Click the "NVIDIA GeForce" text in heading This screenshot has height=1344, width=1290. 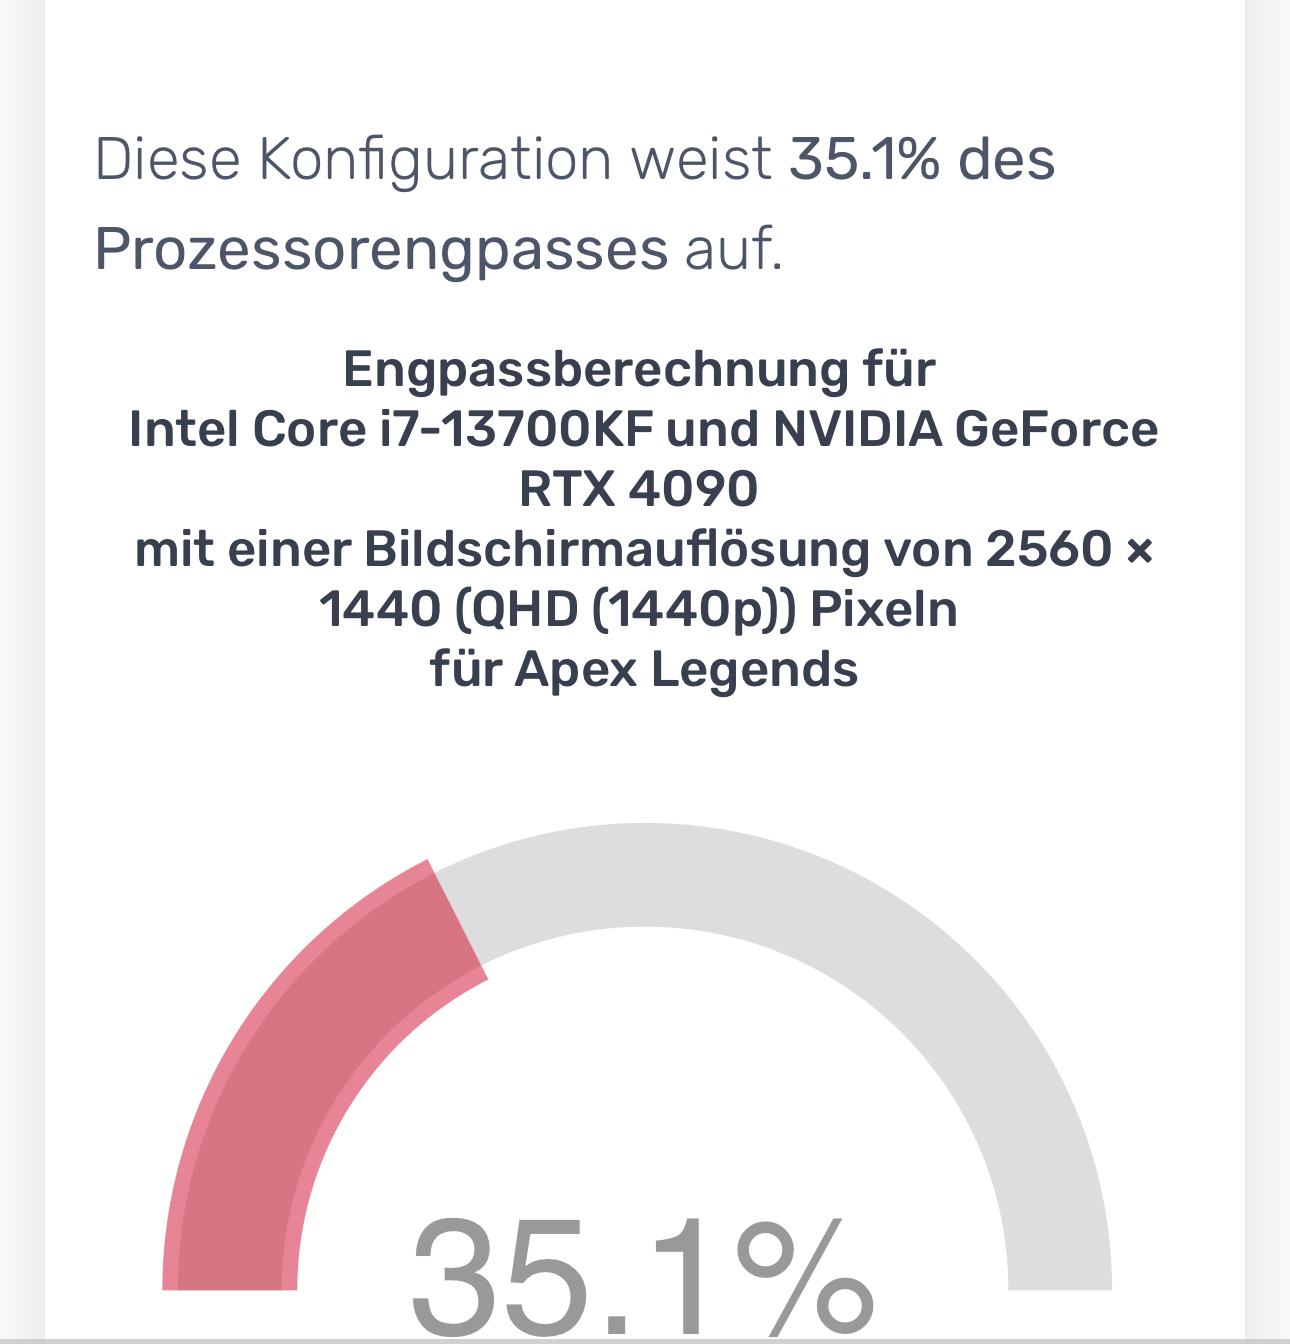pyautogui.click(x=965, y=430)
